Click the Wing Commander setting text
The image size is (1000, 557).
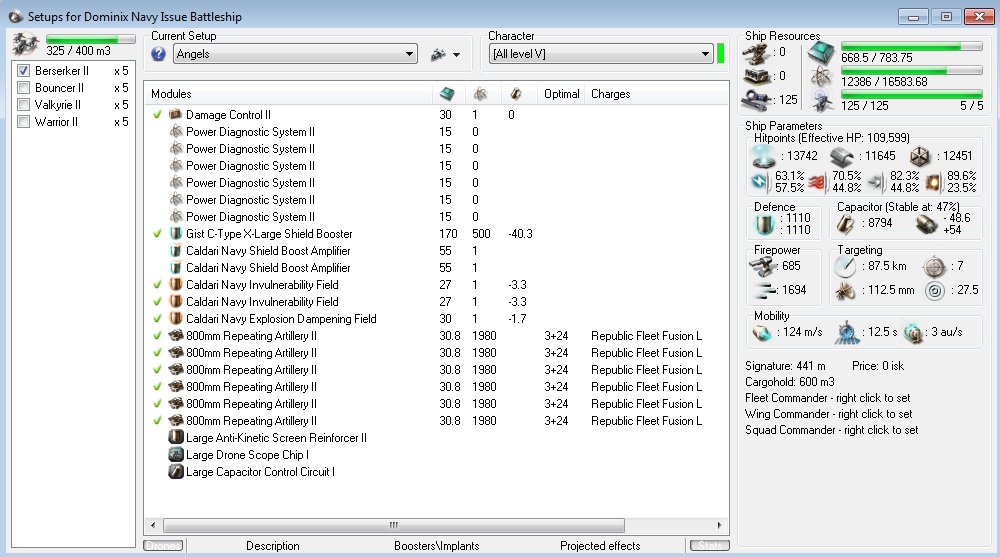pos(828,414)
